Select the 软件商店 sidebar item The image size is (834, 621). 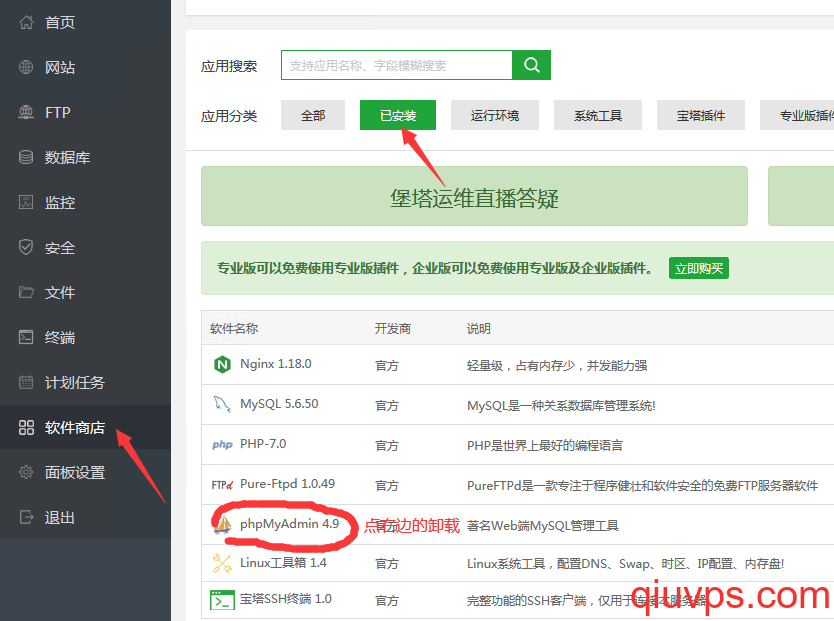85,427
